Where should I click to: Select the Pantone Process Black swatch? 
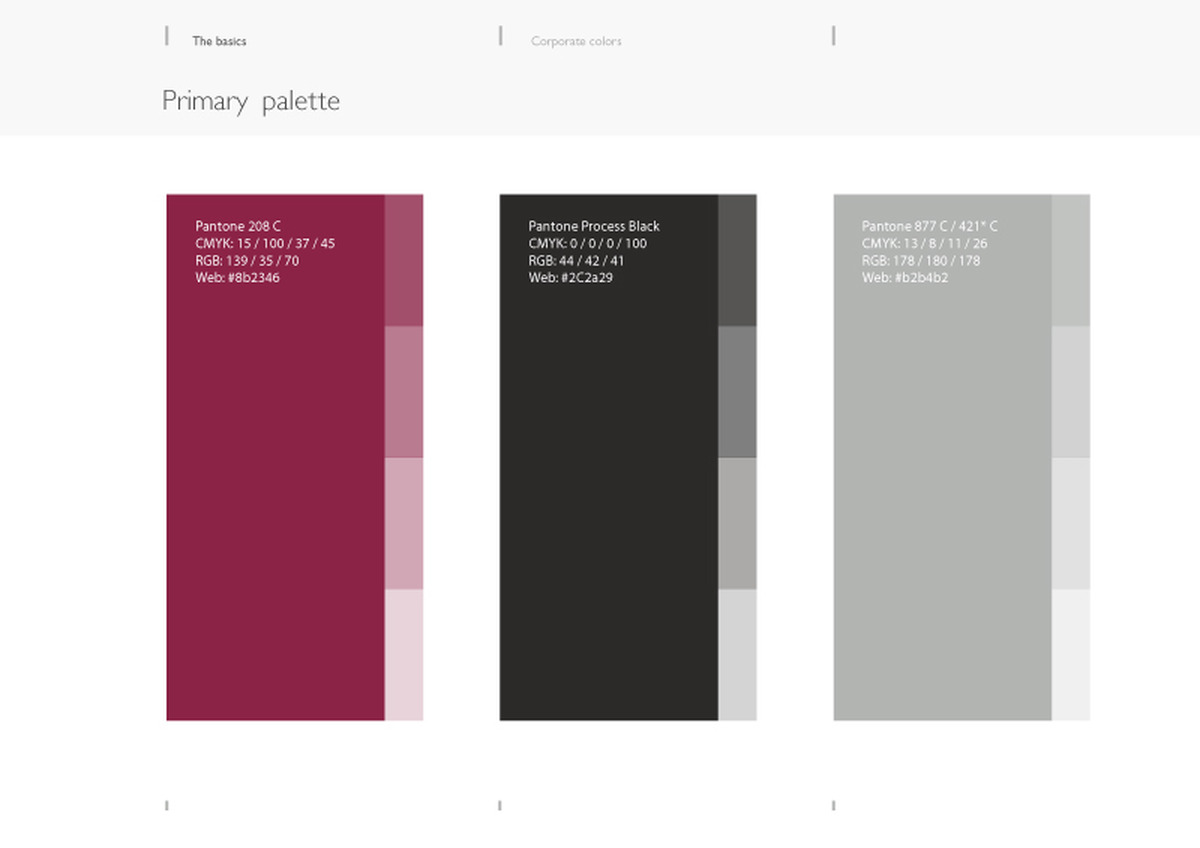(609, 457)
